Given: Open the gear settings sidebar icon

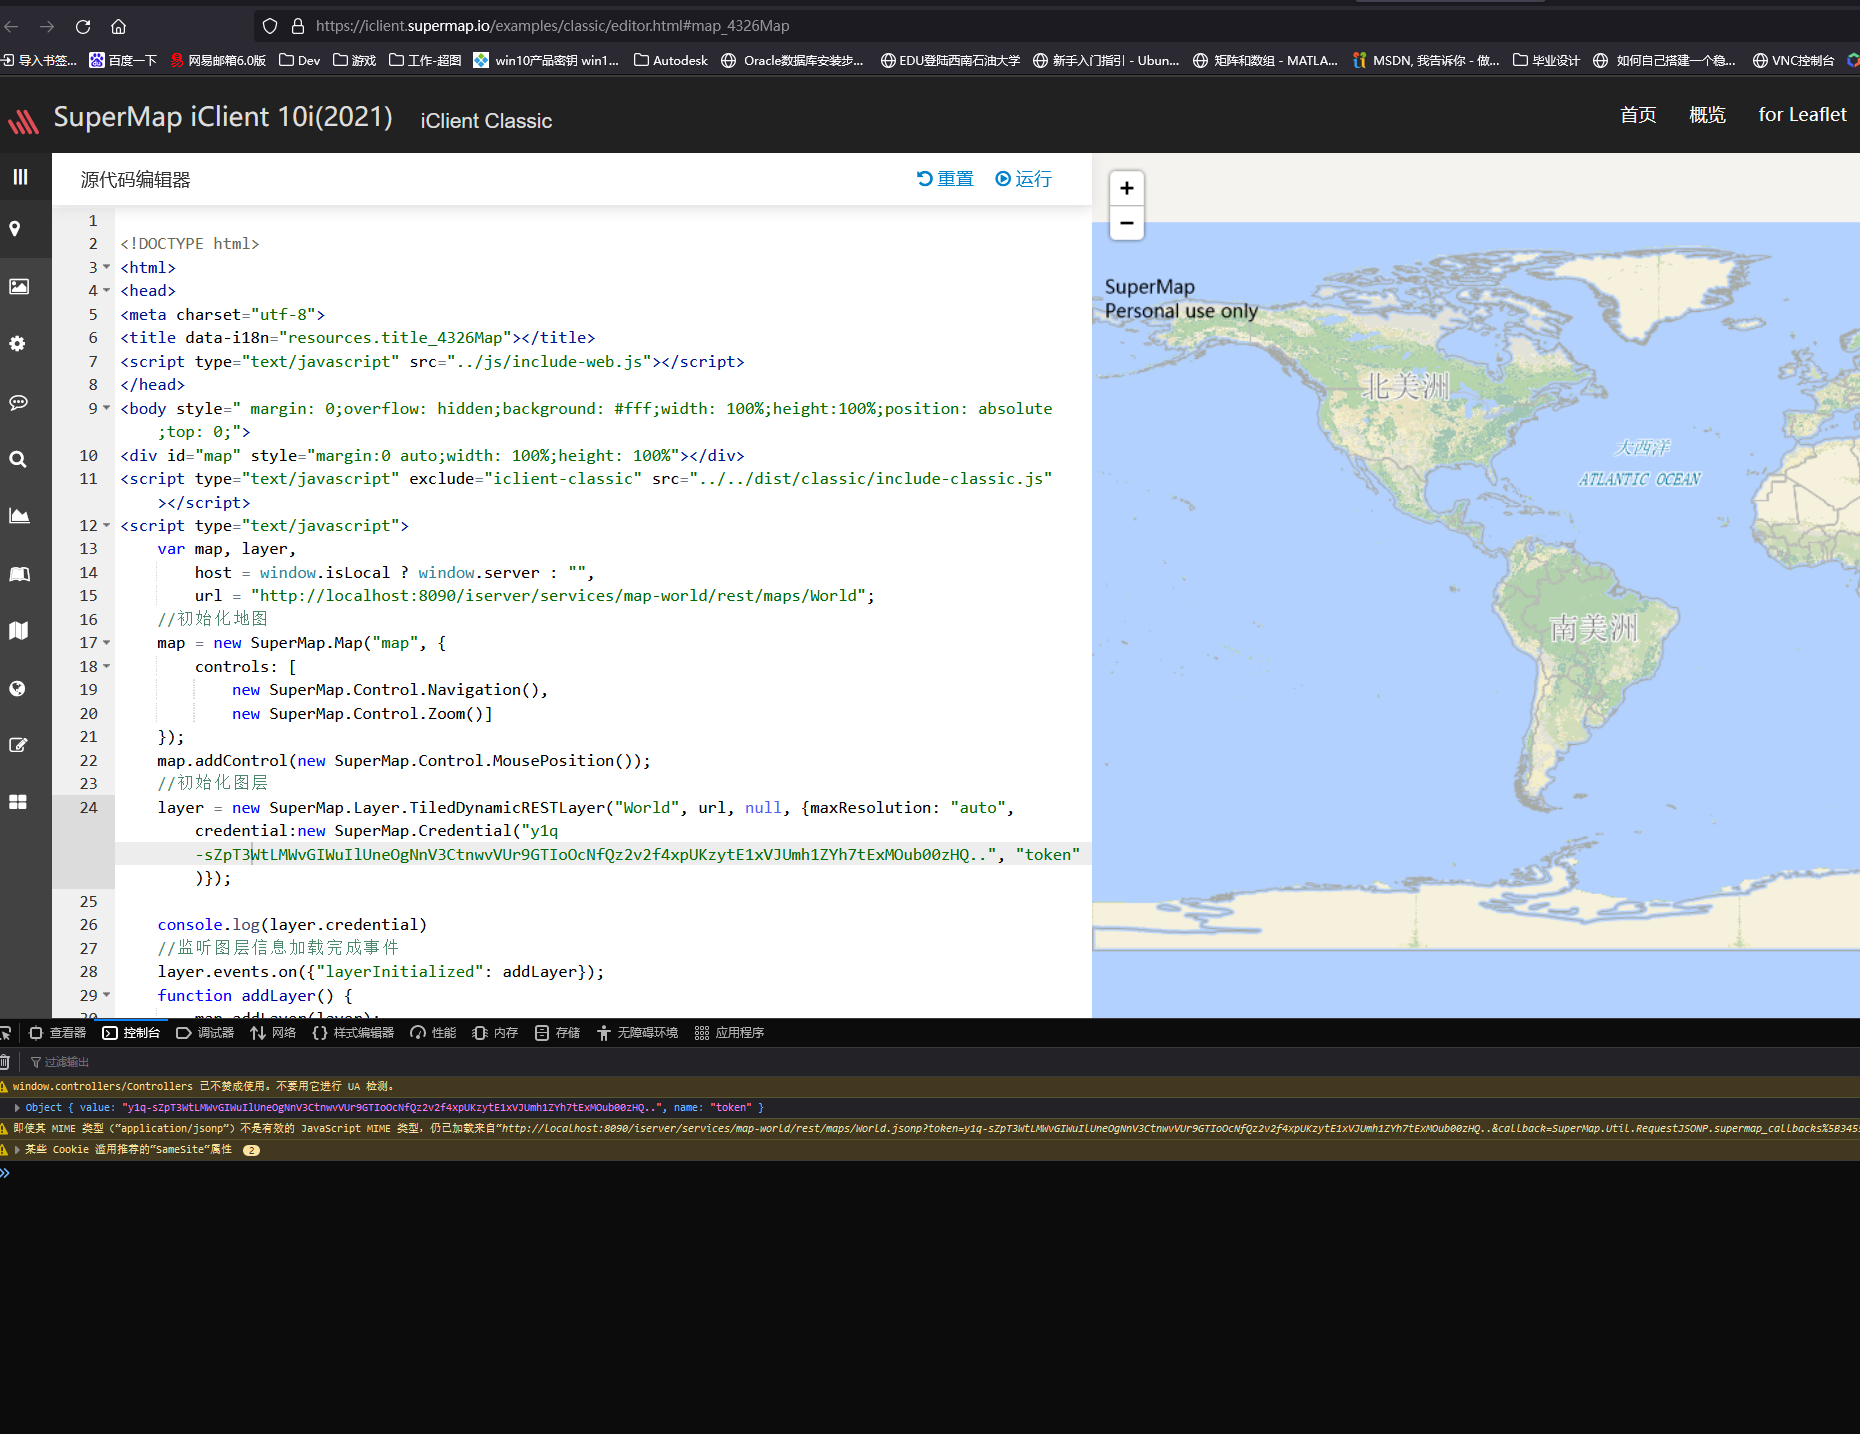Looking at the screenshot, I should (17, 344).
